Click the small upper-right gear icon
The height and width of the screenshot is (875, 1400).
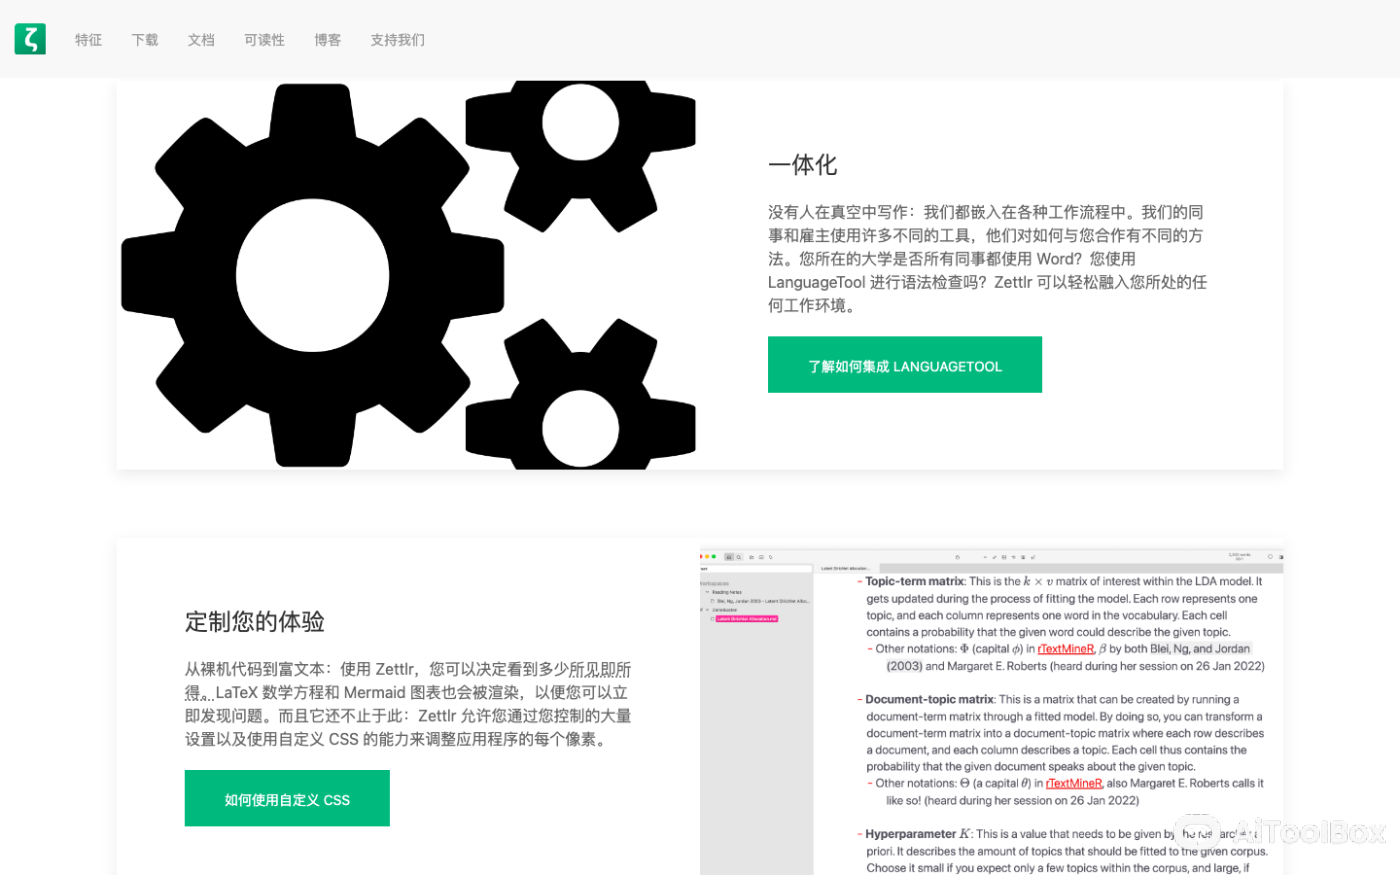[x=580, y=140]
